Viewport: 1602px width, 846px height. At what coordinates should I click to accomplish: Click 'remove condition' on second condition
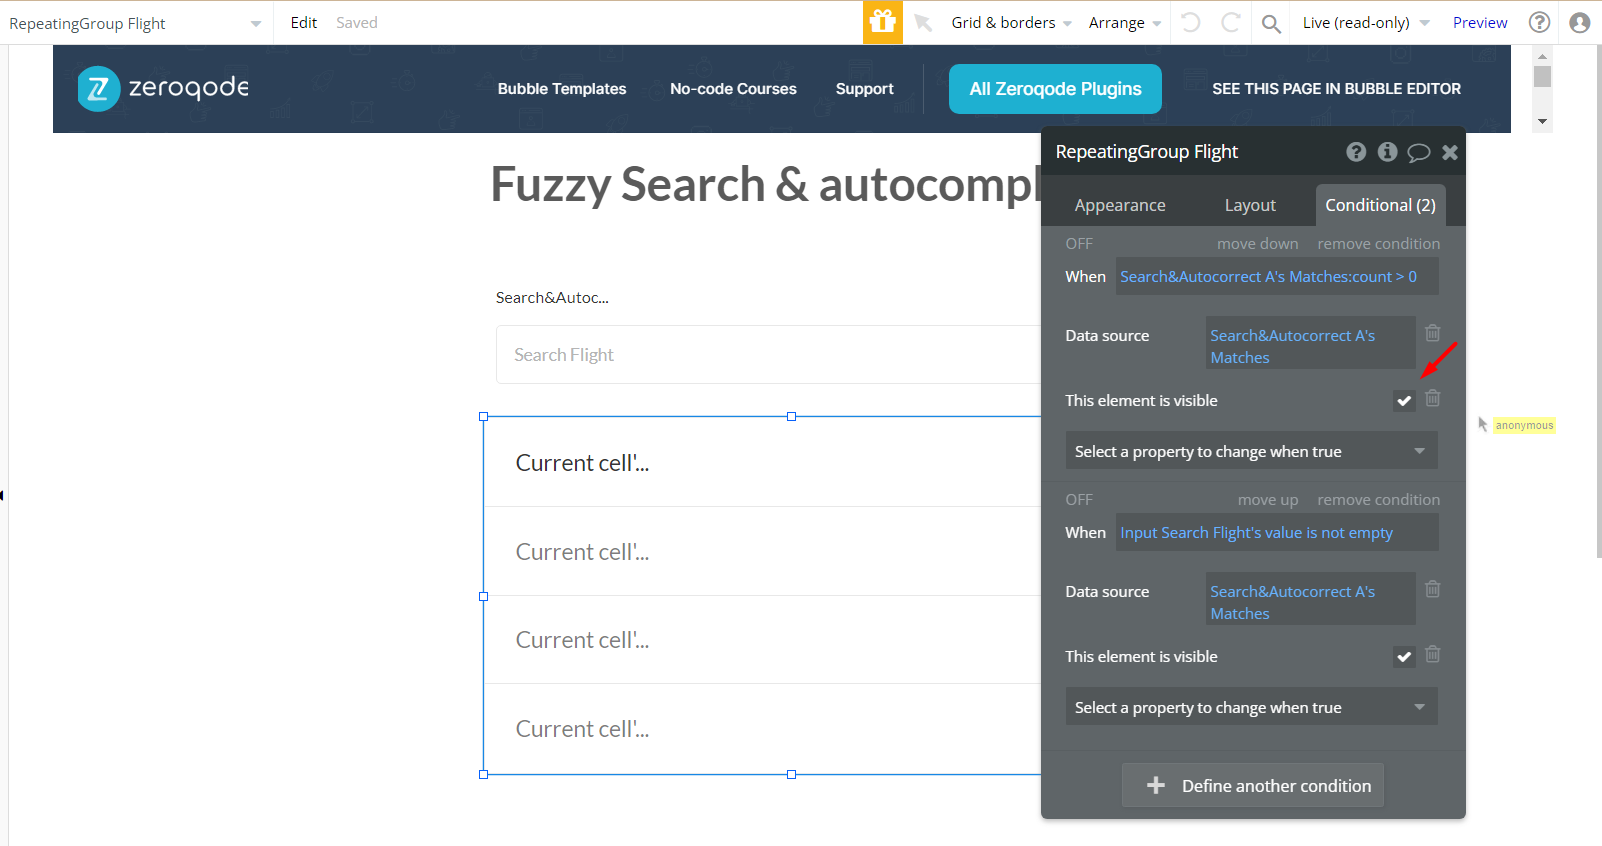pos(1379,500)
